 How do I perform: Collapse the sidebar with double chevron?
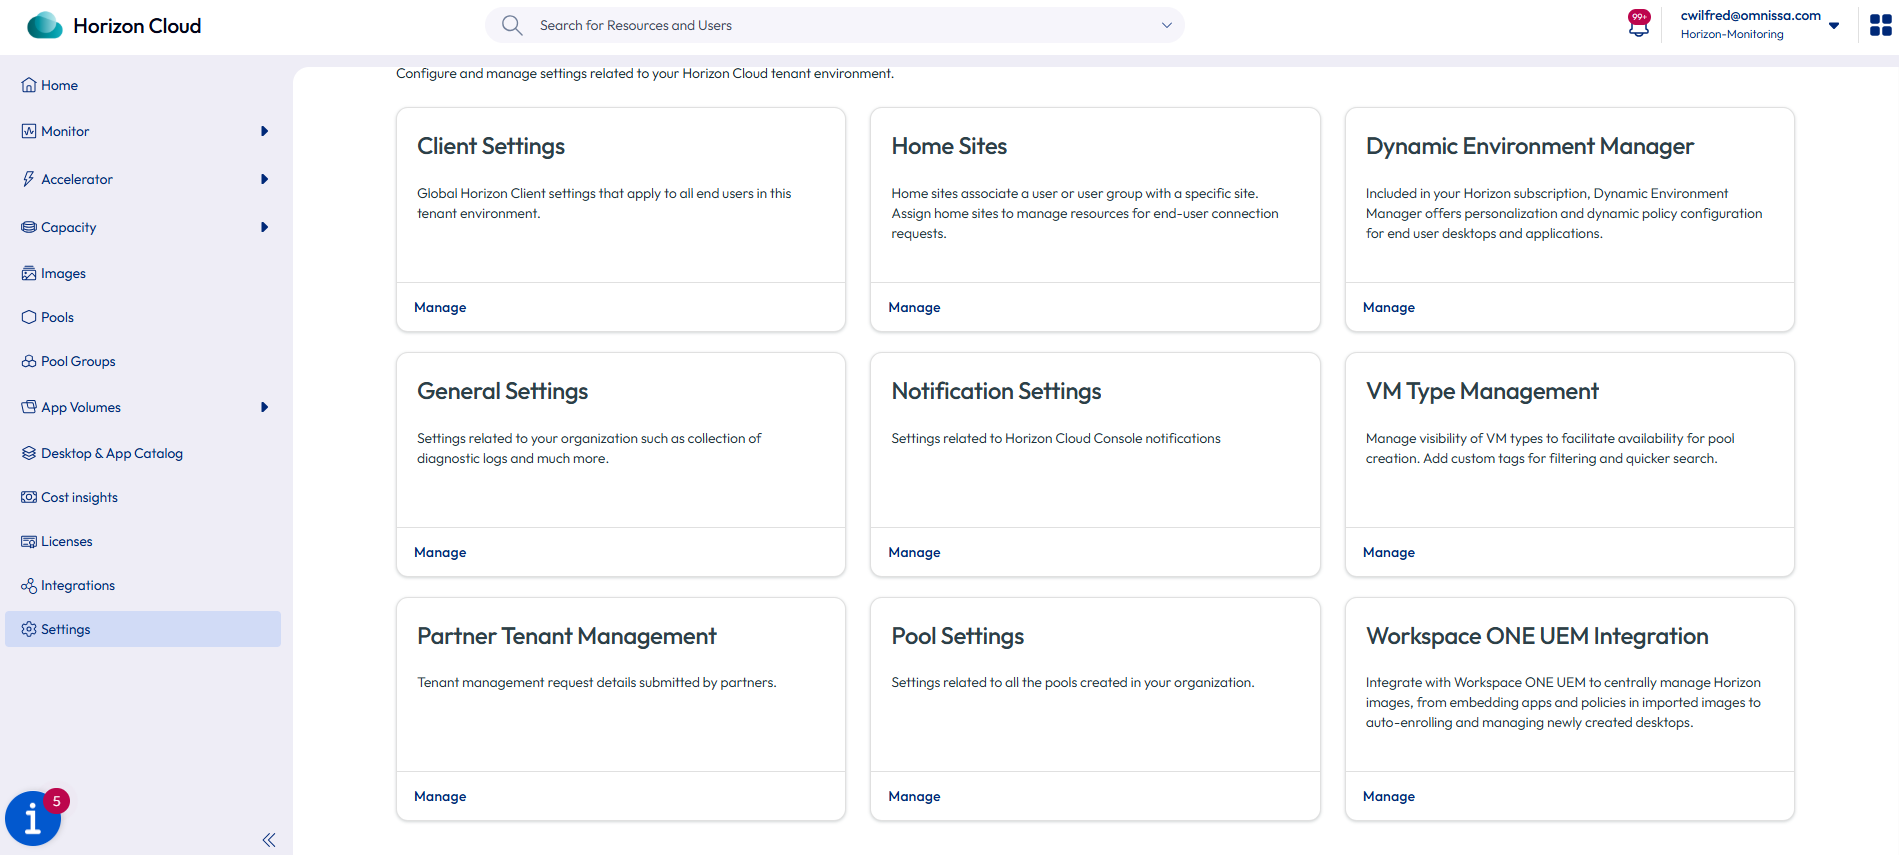pos(269,840)
